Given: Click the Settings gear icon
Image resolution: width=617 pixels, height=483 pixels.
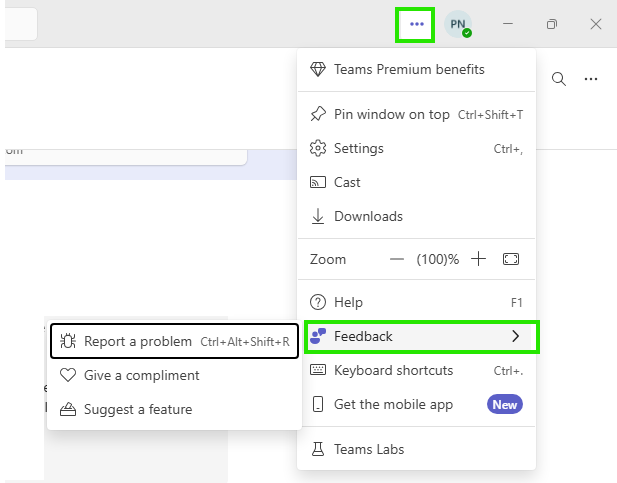Looking at the screenshot, I should click(318, 148).
